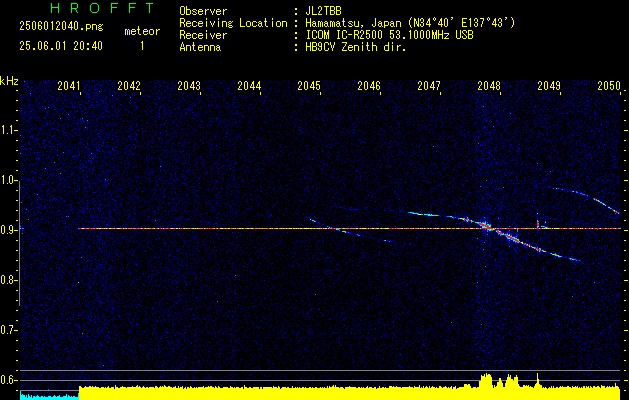The width and height of the screenshot is (629, 400).
Task: Click the 2049 time axis label
Action: (x=549, y=86)
